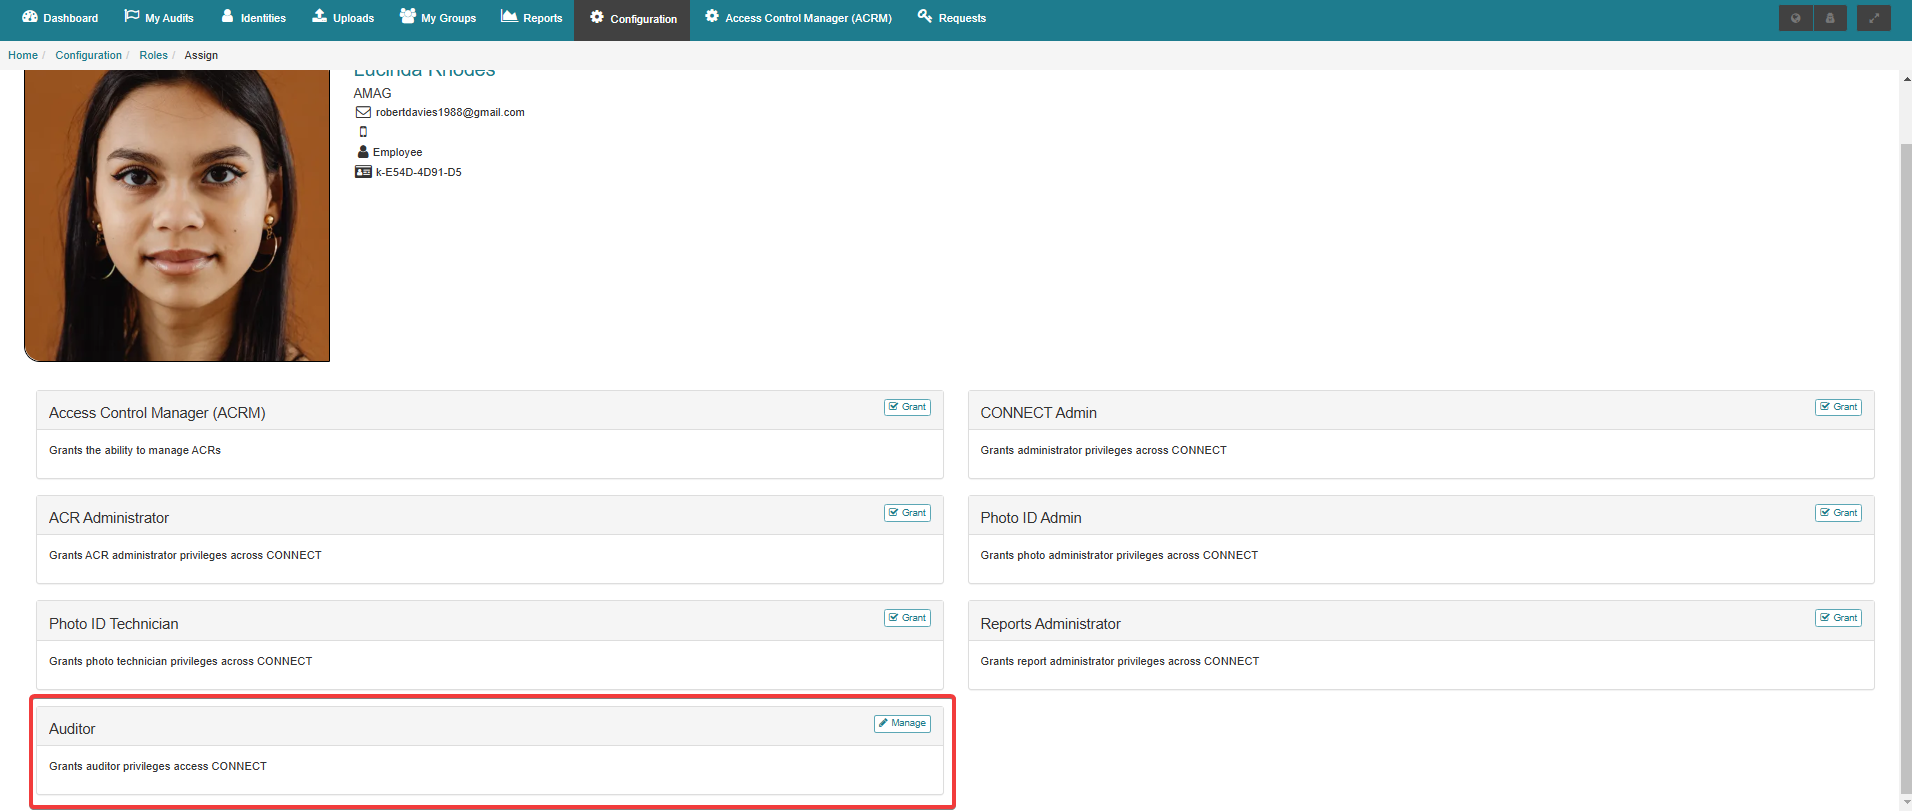Click the Configuration breadcrumb link

click(88, 55)
